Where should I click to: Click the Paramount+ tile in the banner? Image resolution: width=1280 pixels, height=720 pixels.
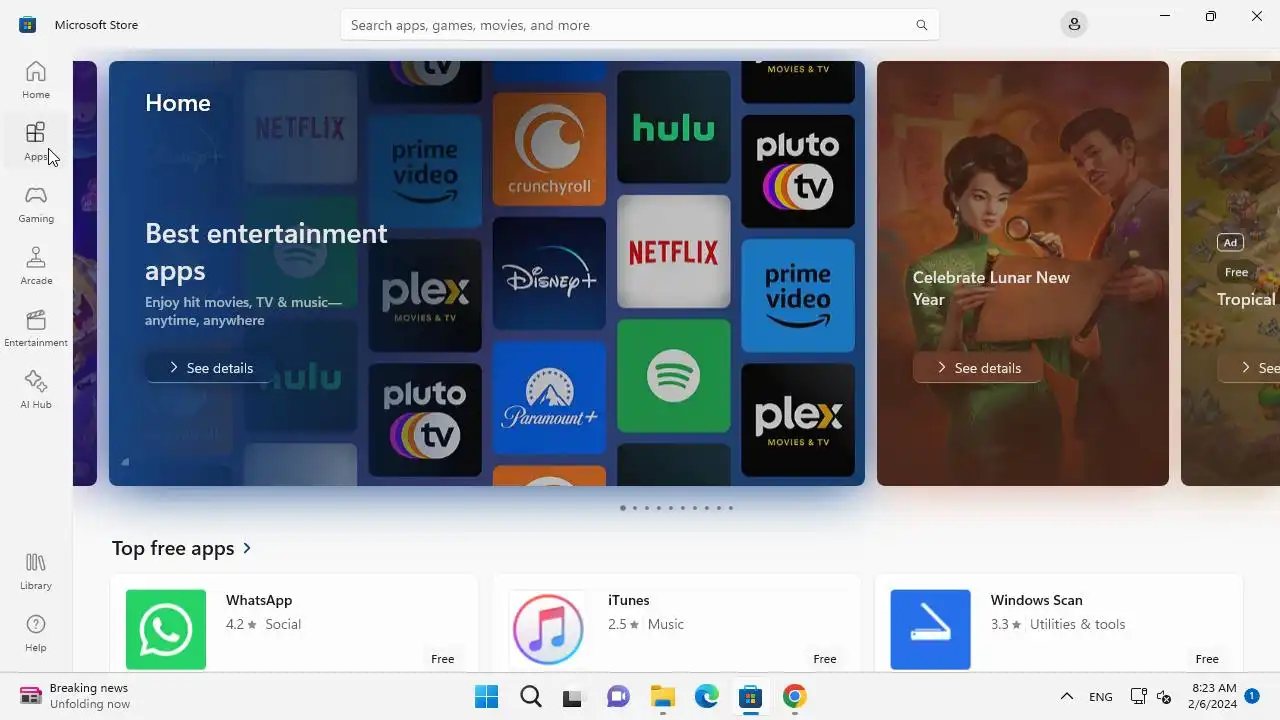[549, 398]
